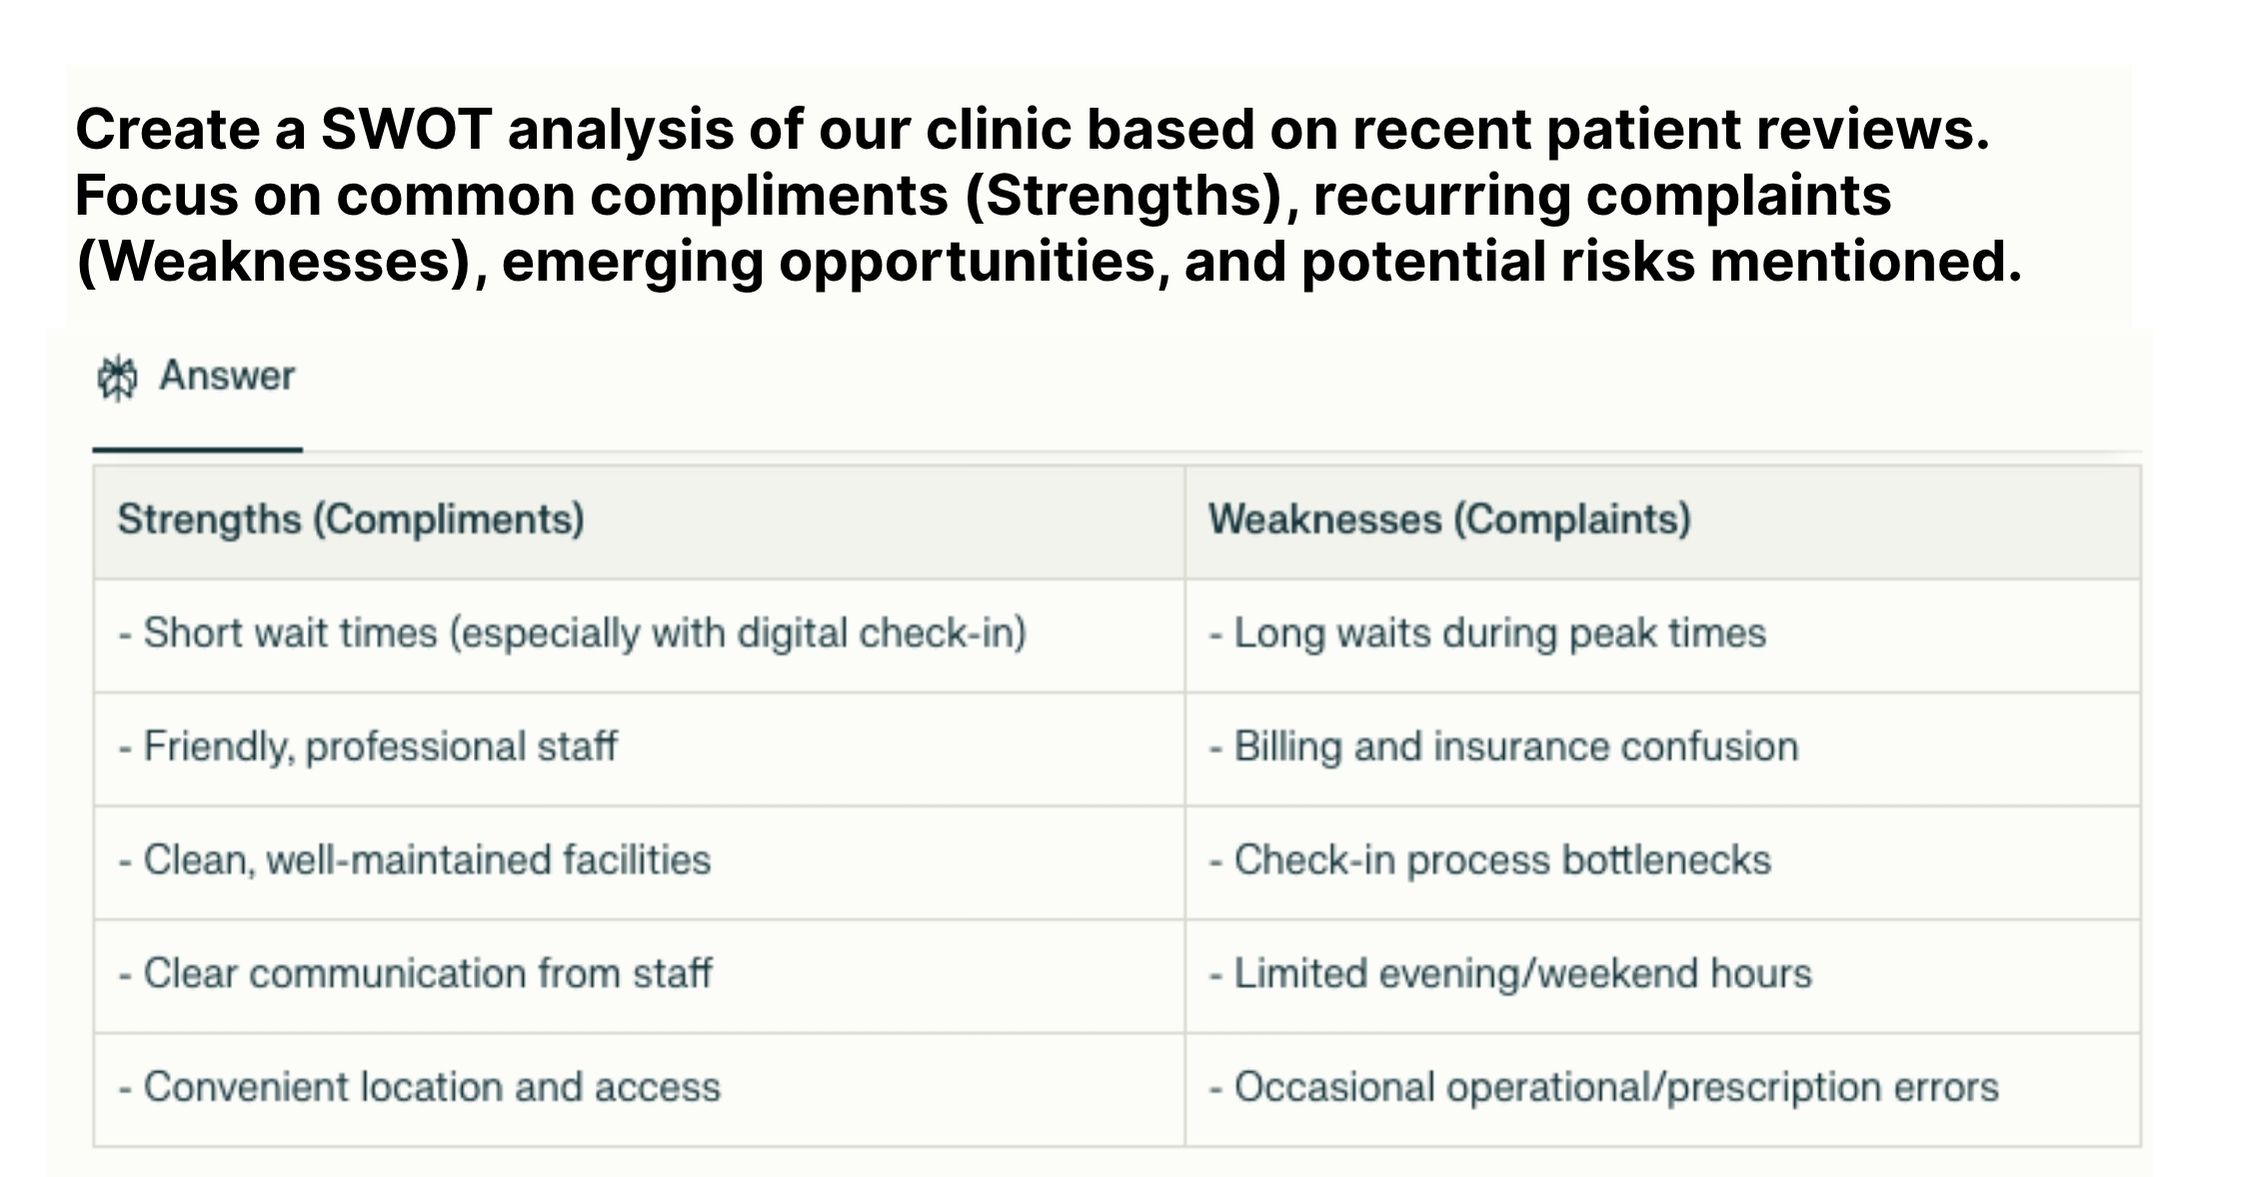Screen dimensions: 2250x1177
Task: Select the Billing and insurance confusion cell
Action: [x=1663, y=749]
